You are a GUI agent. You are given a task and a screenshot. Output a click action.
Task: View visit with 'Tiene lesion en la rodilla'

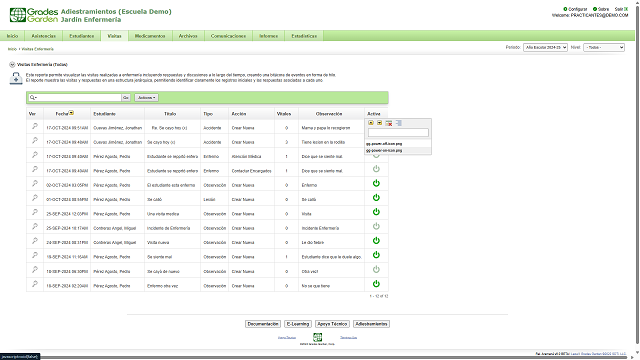[35, 141]
